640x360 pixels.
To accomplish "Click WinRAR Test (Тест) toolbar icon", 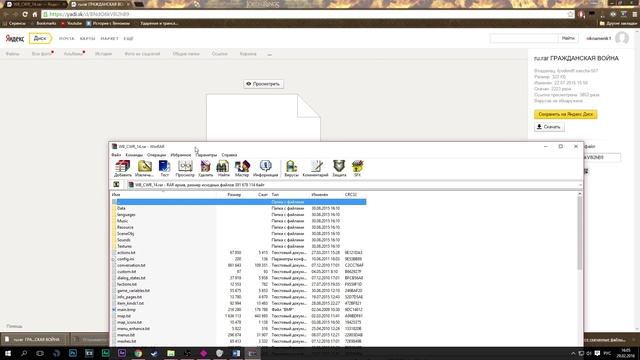I will [164, 168].
